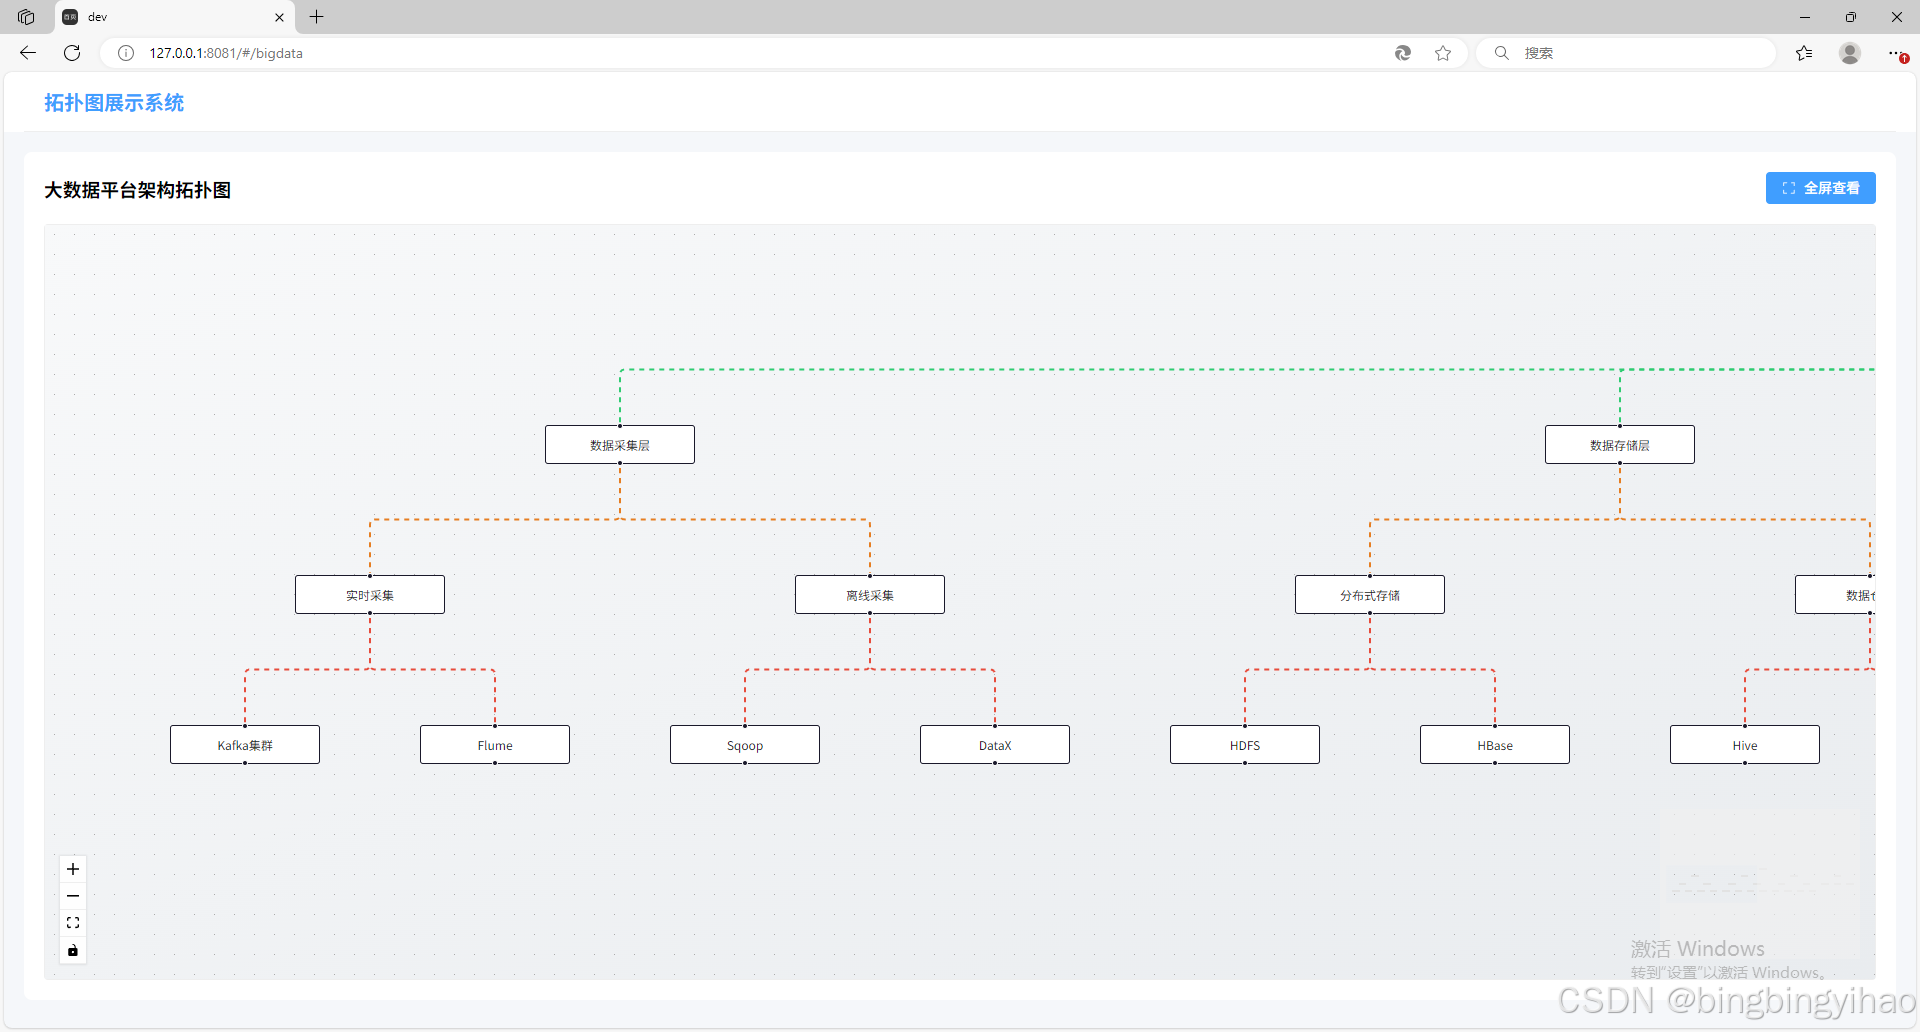The width and height of the screenshot is (1920, 1032).
Task: Select the 实时采集 node
Action: point(370,595)
